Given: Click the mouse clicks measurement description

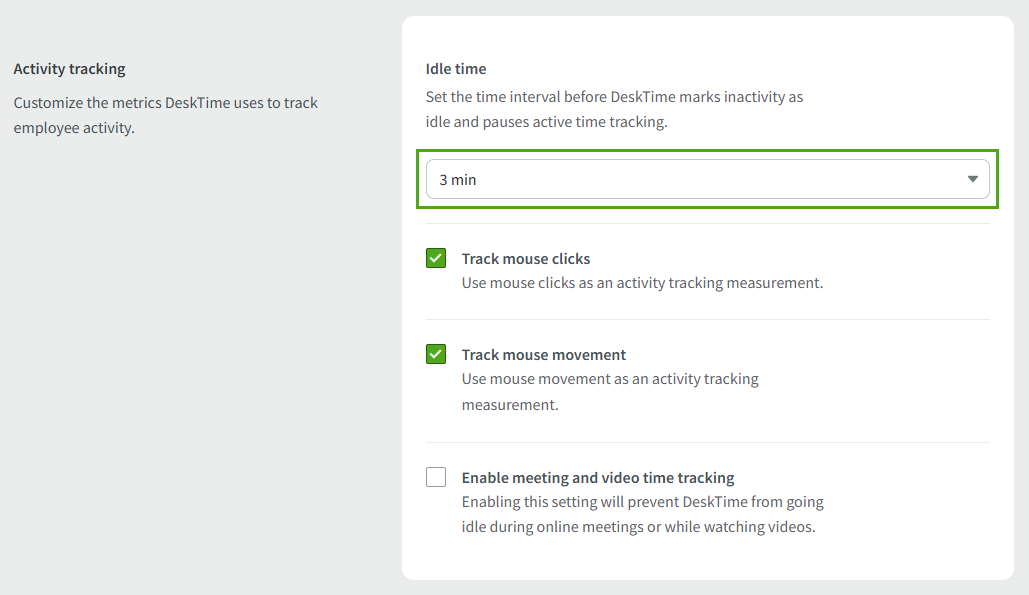Looking at the screenshot, I should (642, 283).
